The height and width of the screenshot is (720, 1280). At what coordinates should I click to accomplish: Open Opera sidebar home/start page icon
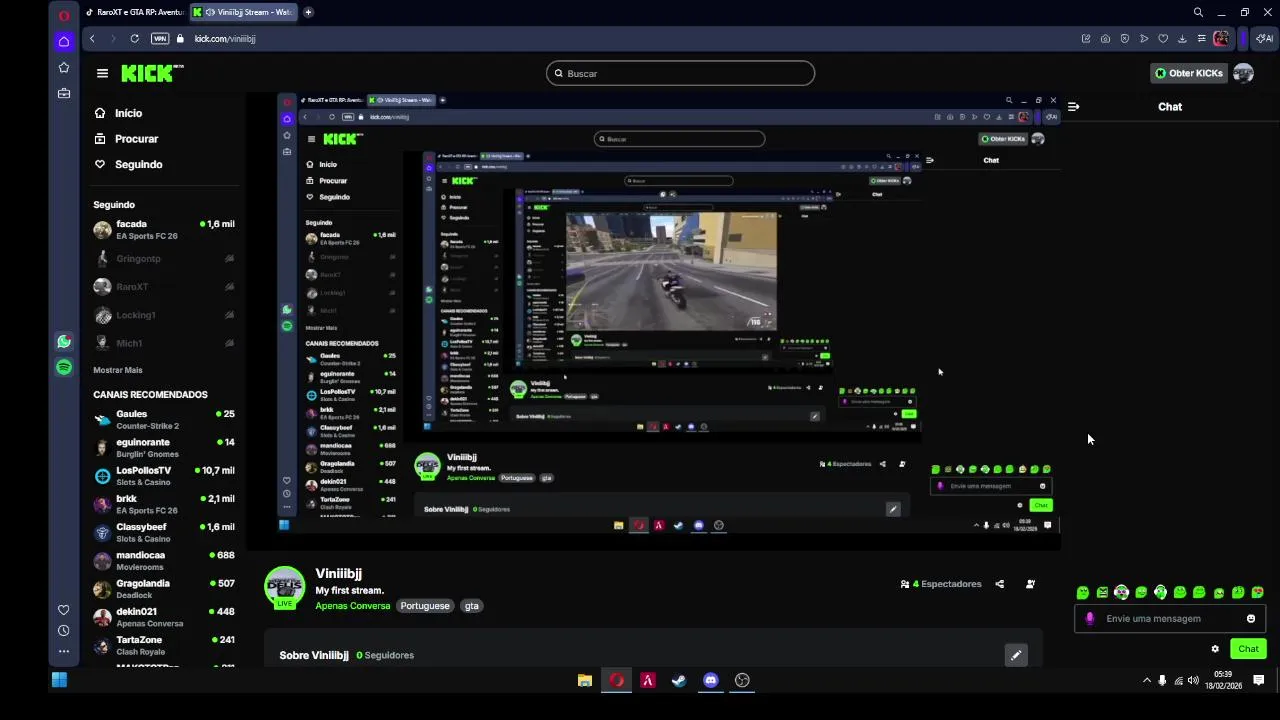coord(64,42)
